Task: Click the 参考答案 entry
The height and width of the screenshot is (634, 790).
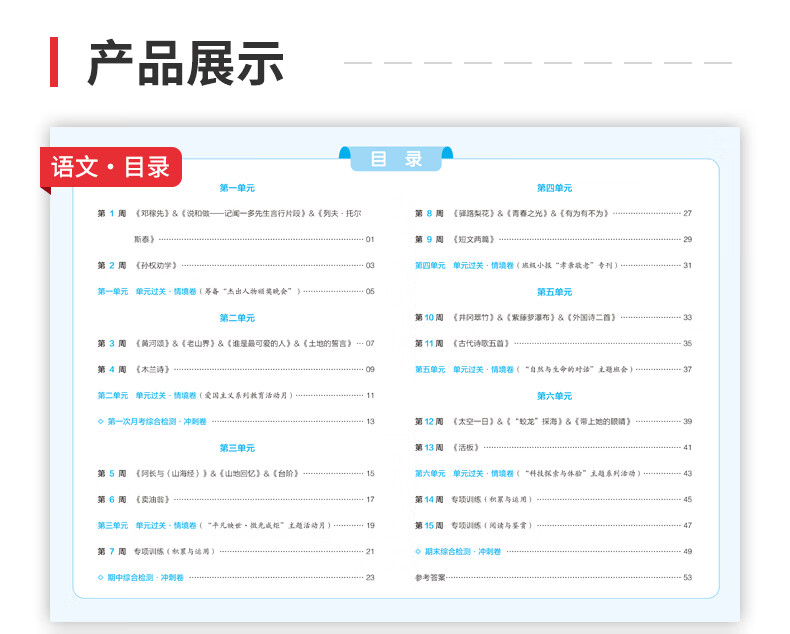Action: (430, 577)
